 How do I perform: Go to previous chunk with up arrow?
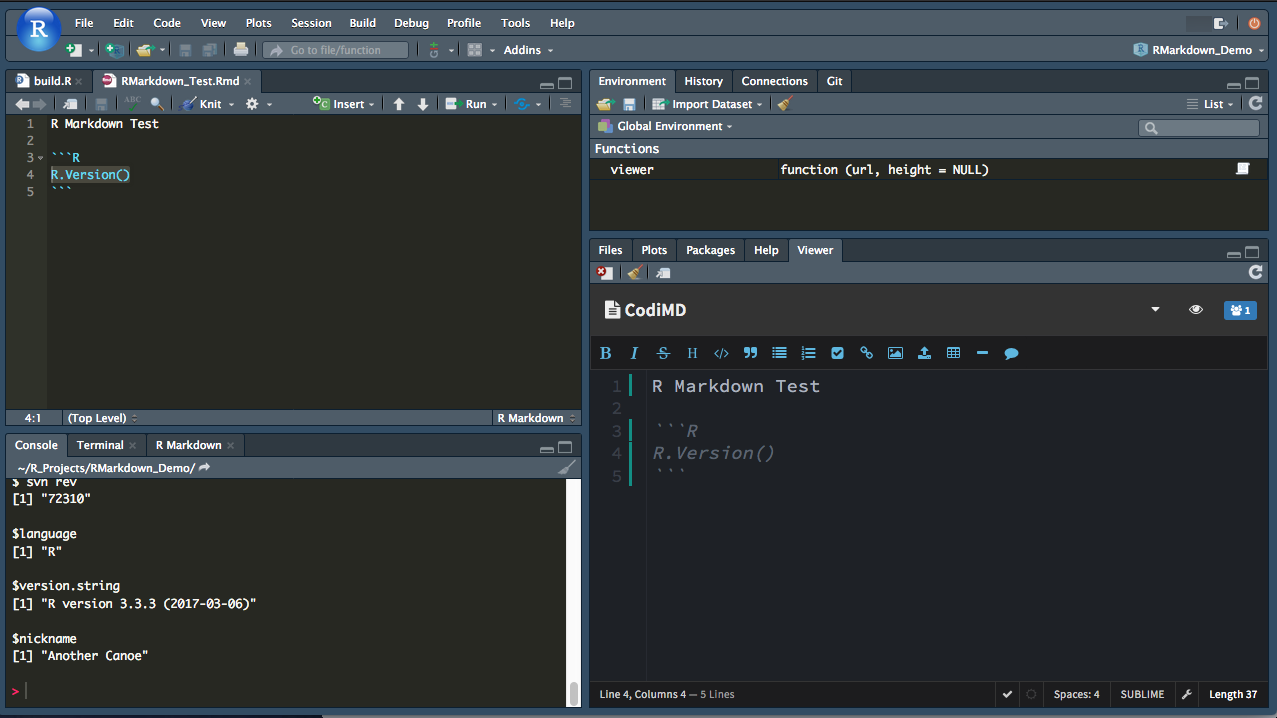coord(399,104)
